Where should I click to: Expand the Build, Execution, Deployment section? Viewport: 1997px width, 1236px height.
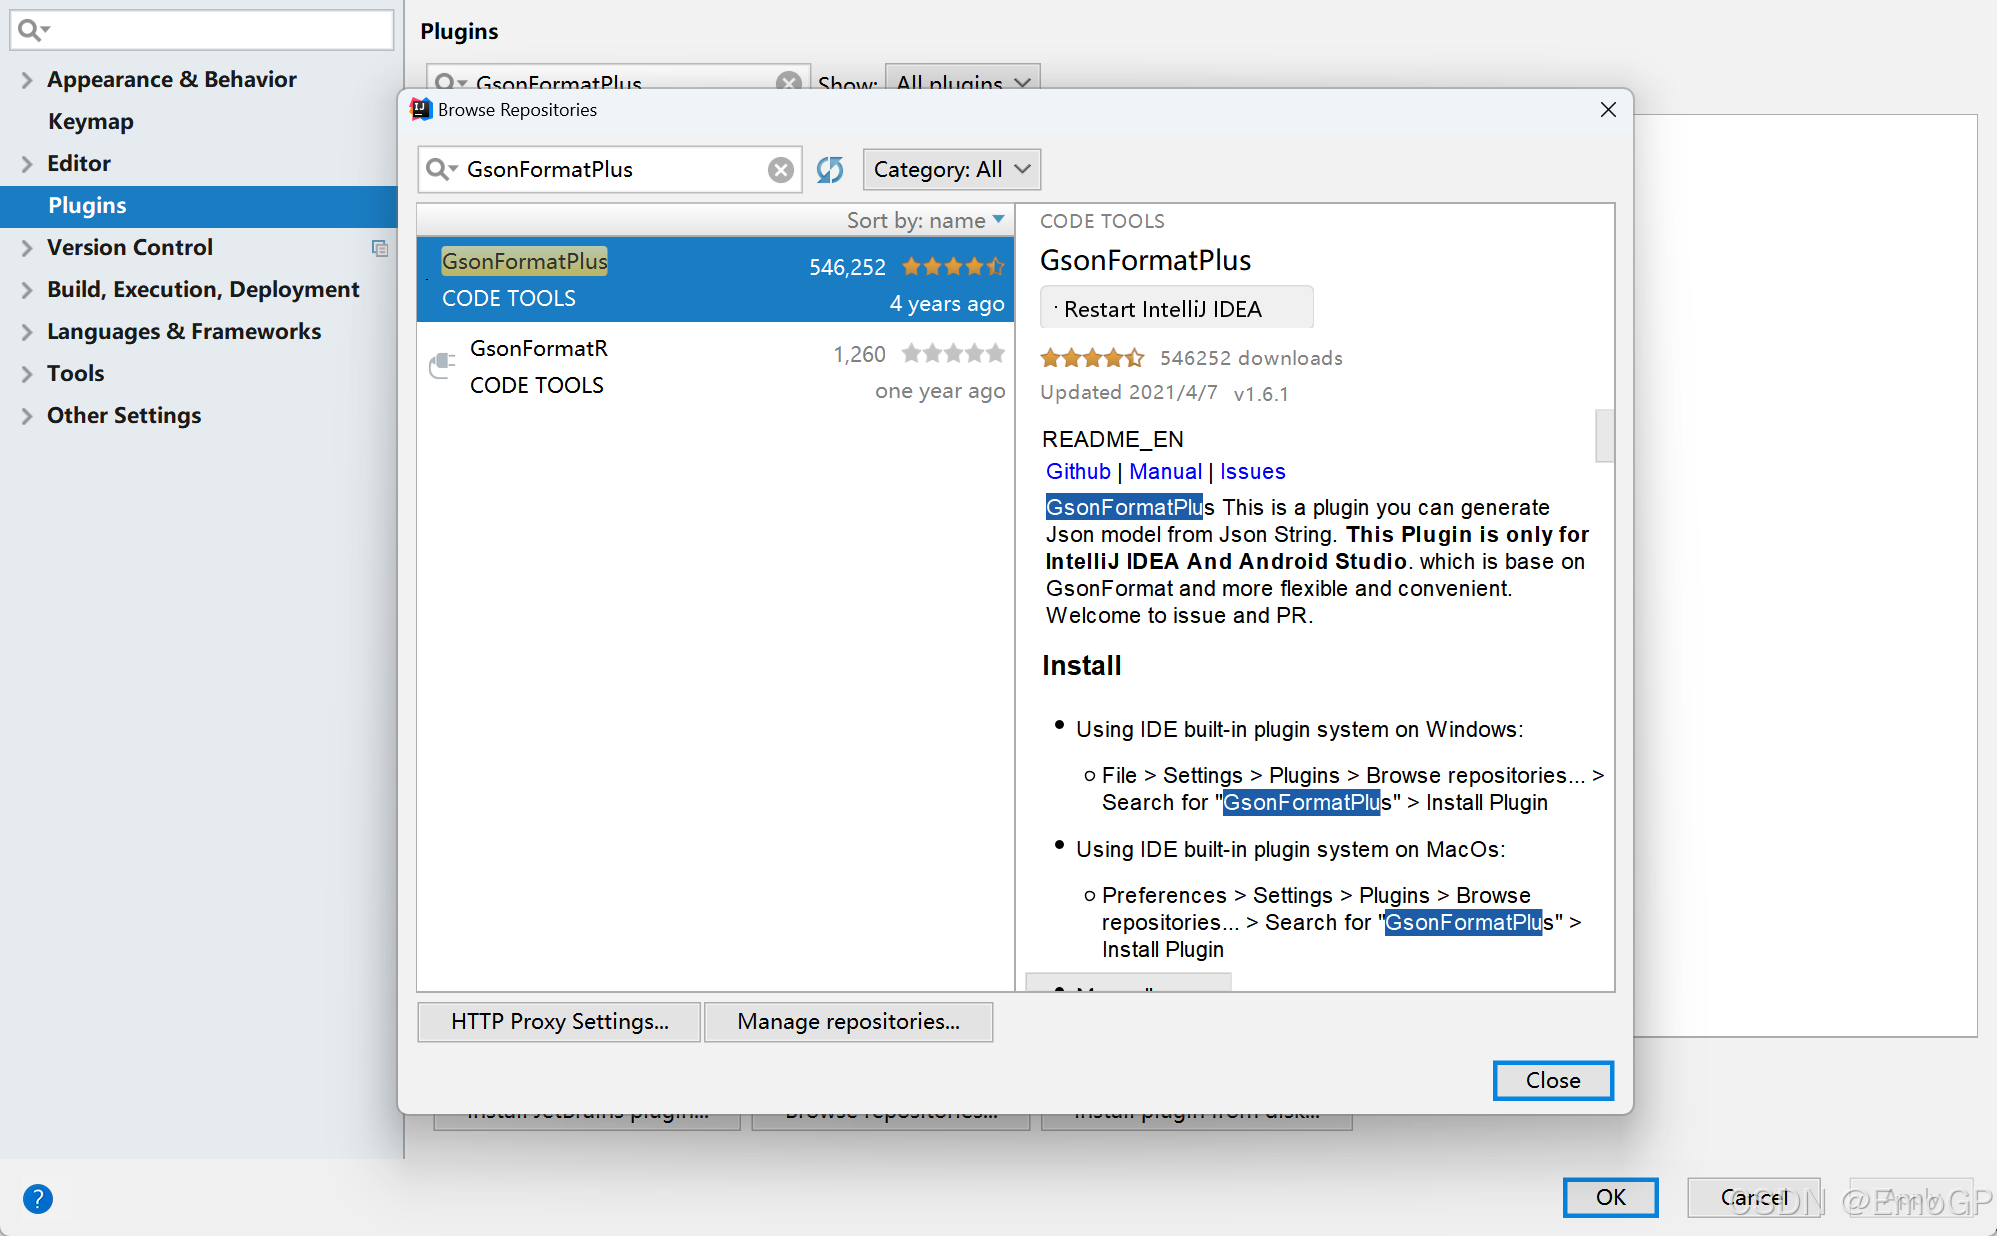point(27,290)
